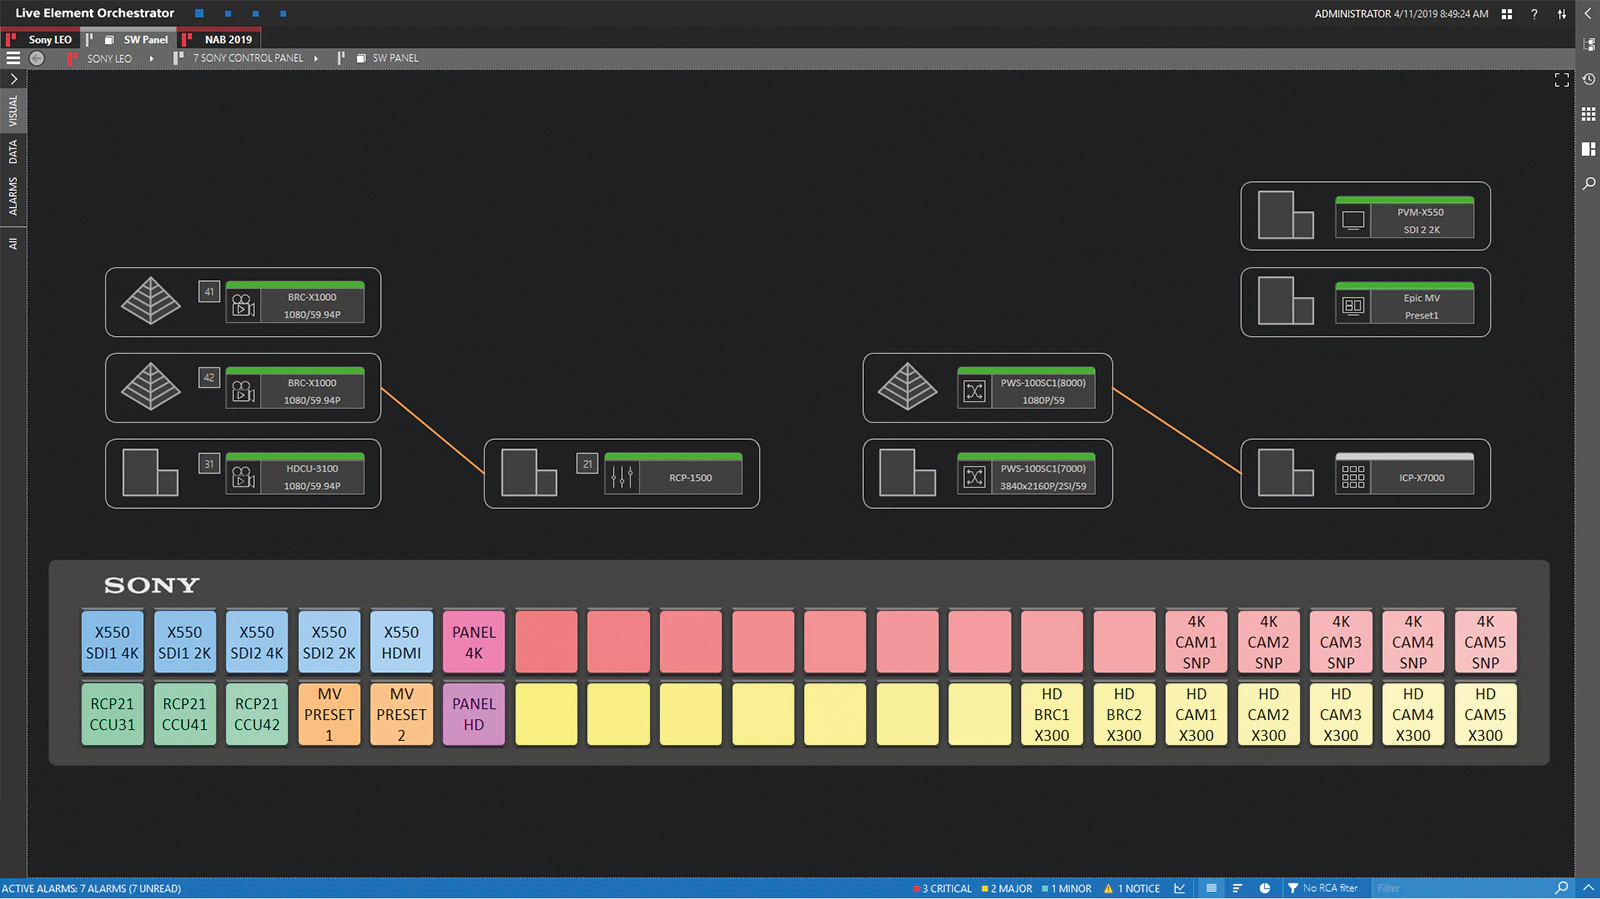Filter alarms by 1 NOTICE
Screen dimensions: 1600x899
(1132, 888)
